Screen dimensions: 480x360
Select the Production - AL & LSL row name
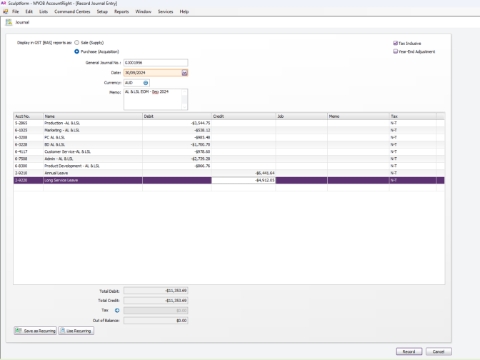point(62,123)
